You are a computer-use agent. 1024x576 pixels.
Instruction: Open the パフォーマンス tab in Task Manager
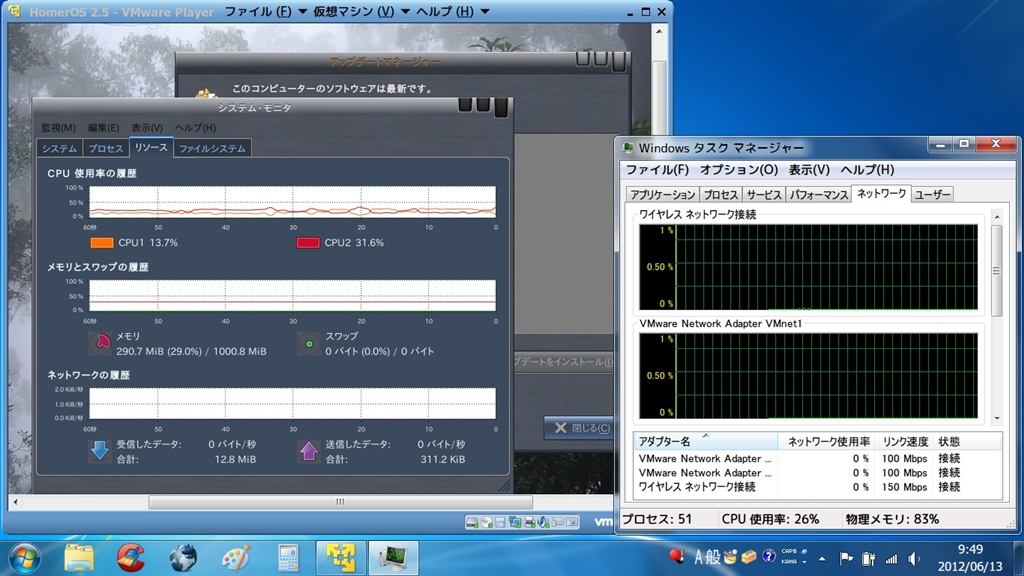coord(818,195)
